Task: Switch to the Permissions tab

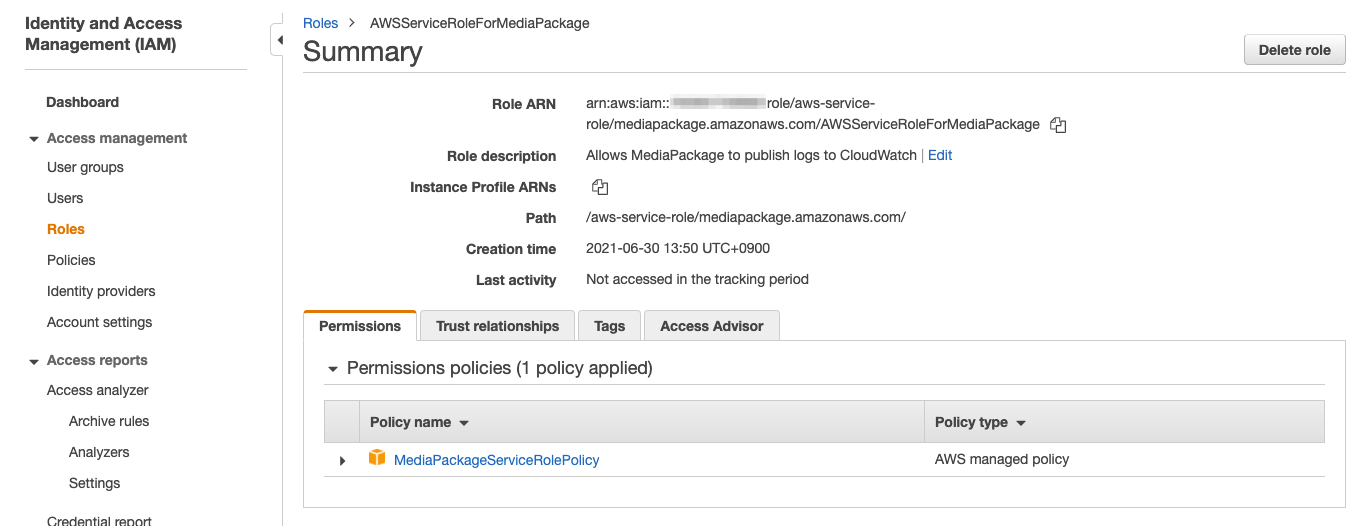Action: tap(360, 326)
